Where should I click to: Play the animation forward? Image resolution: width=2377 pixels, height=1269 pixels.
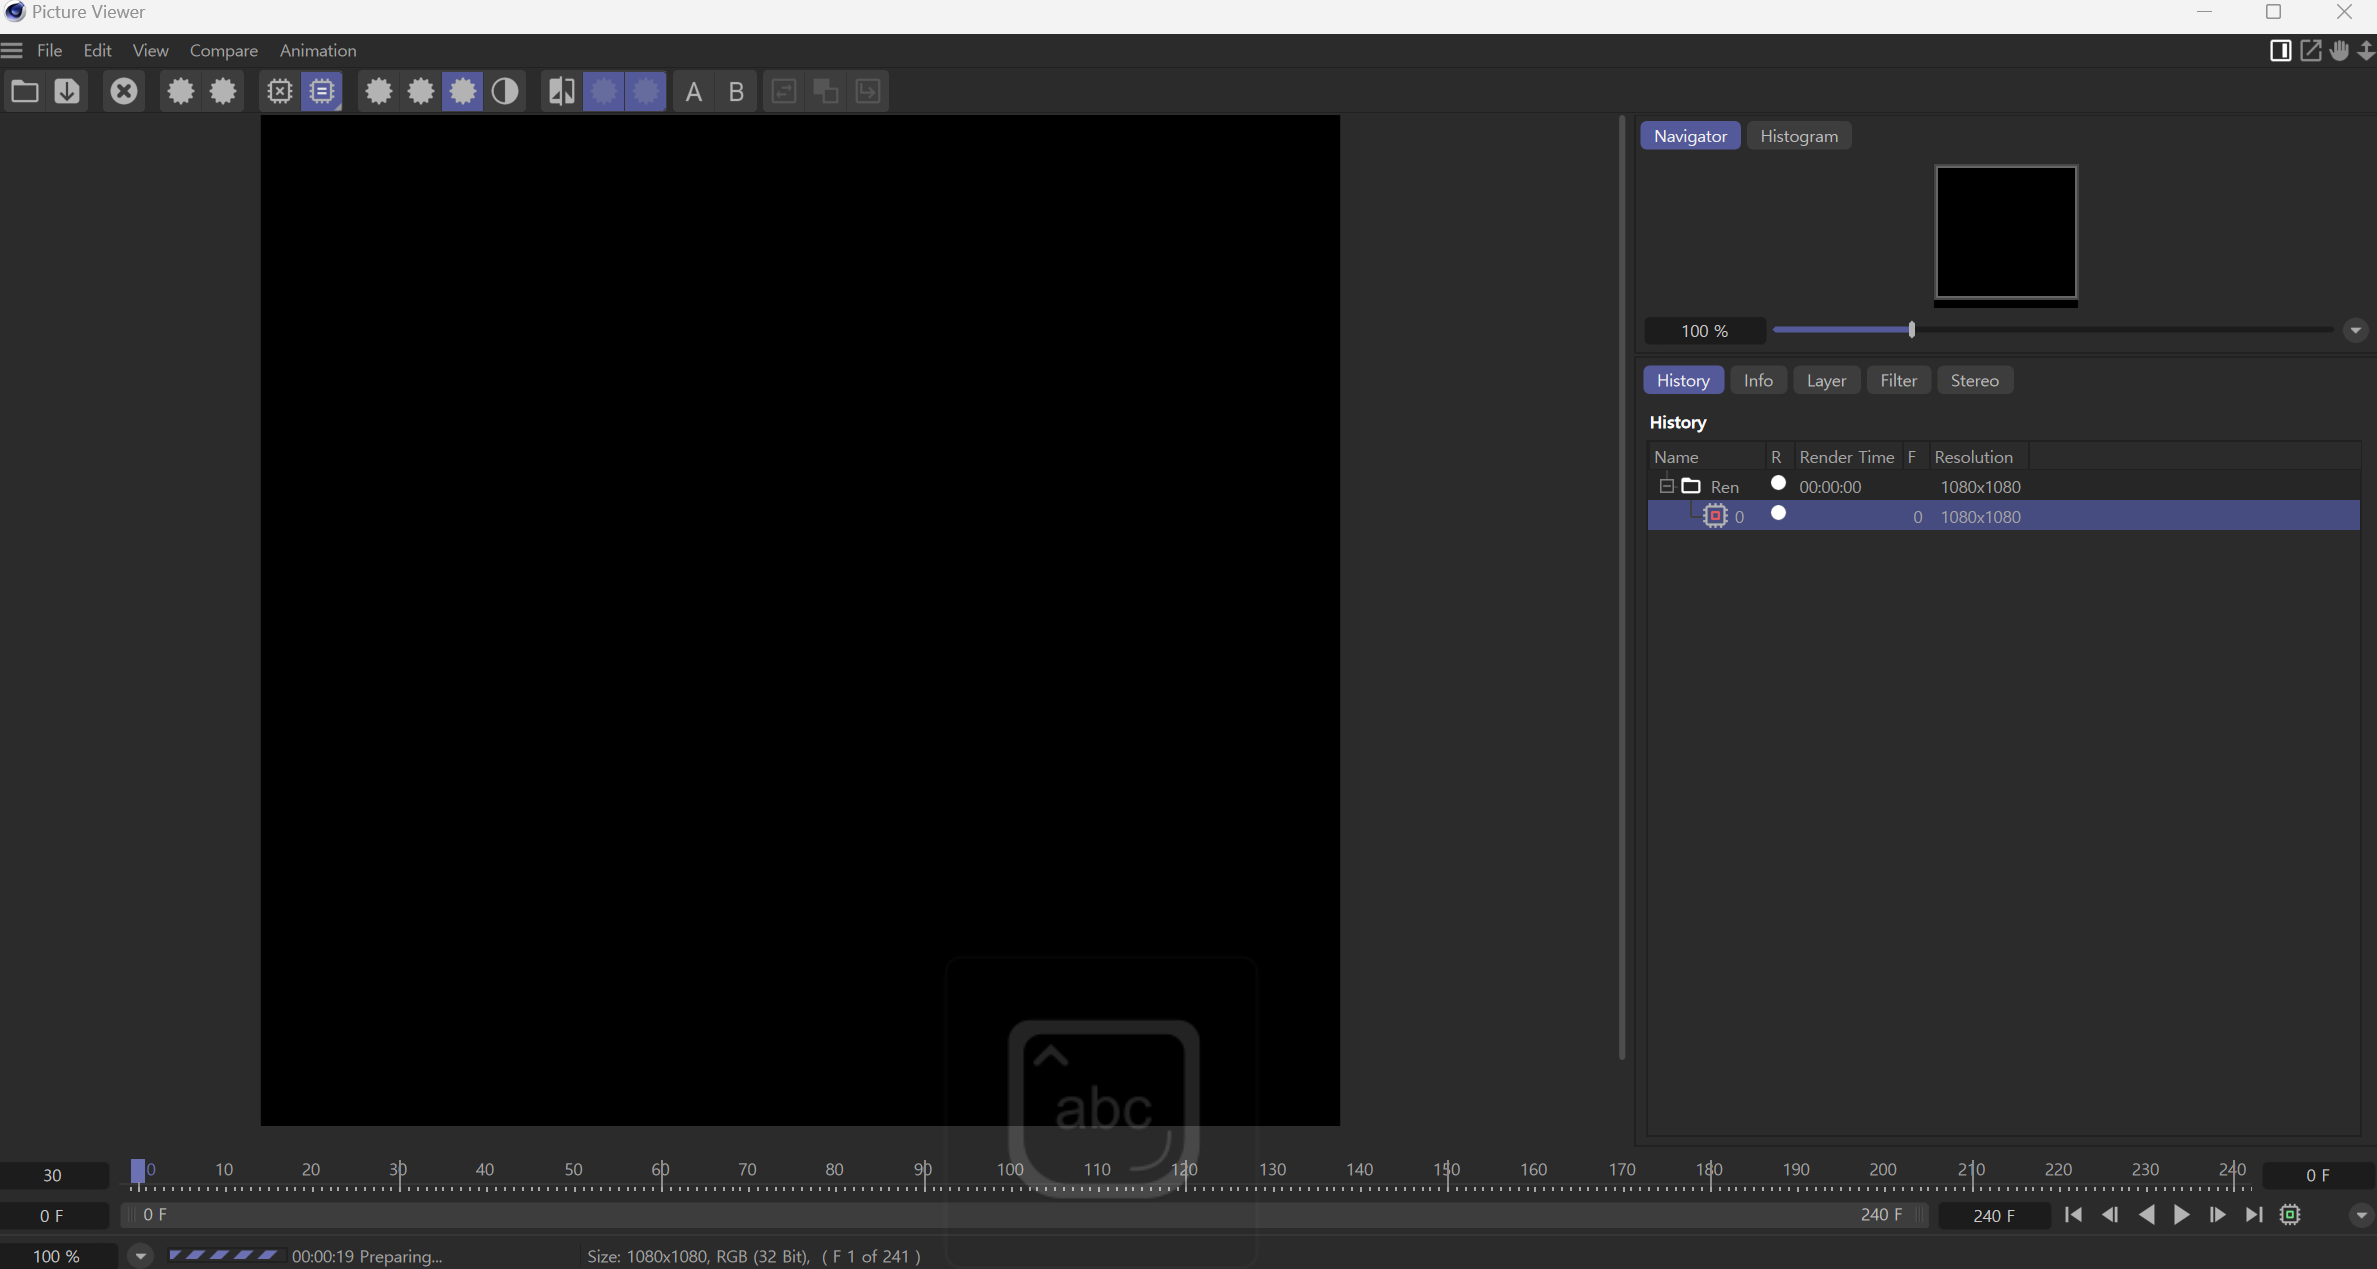click(2181, 1215)
